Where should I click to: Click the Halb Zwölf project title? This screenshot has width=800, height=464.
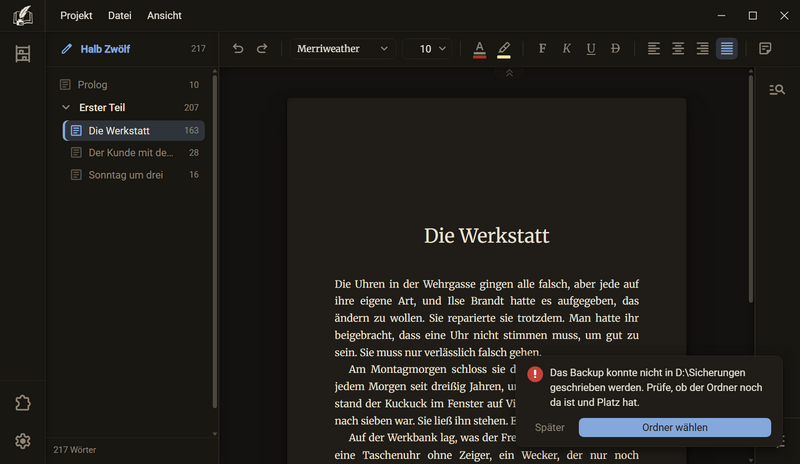tap(105, 49)
